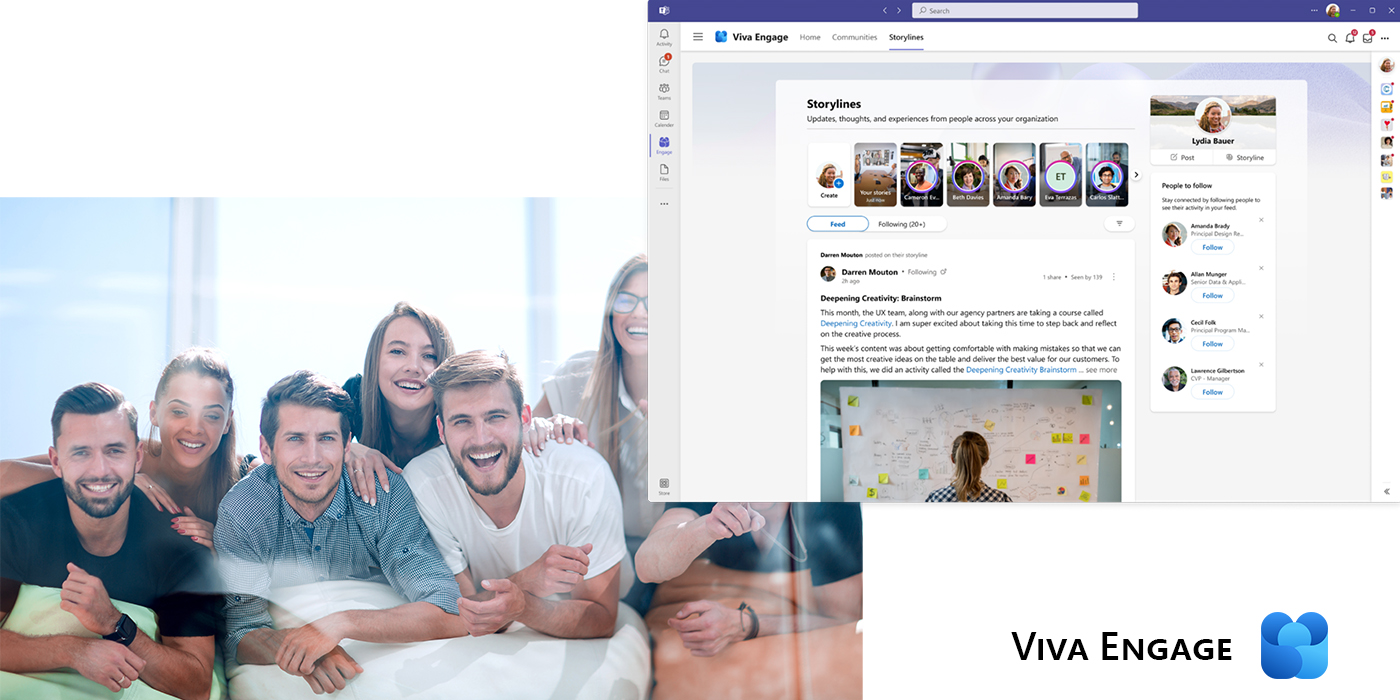Dismiss Cecil Folk follow suggestion

click(x=1261, y=316)
